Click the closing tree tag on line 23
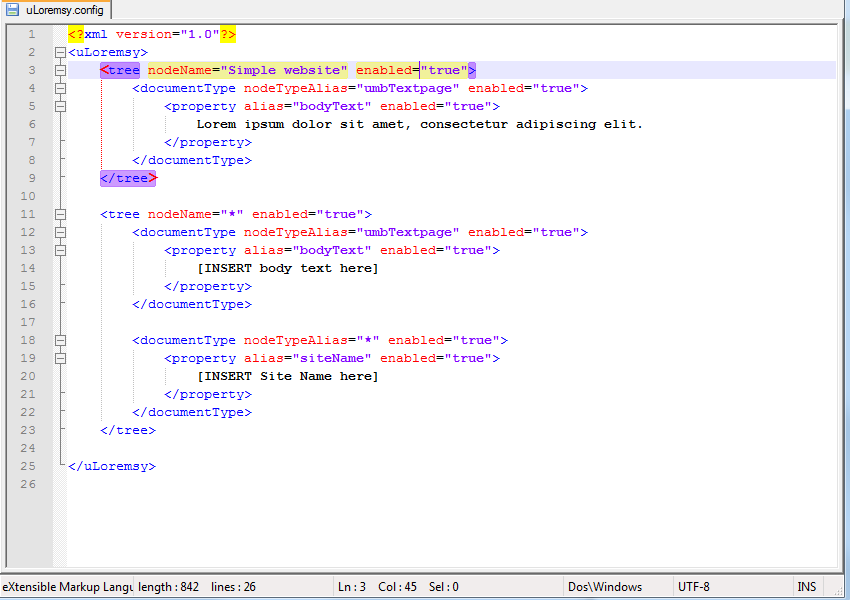Image resolution: width=850 pixels, height=600 pixels. tap(128, 430)
